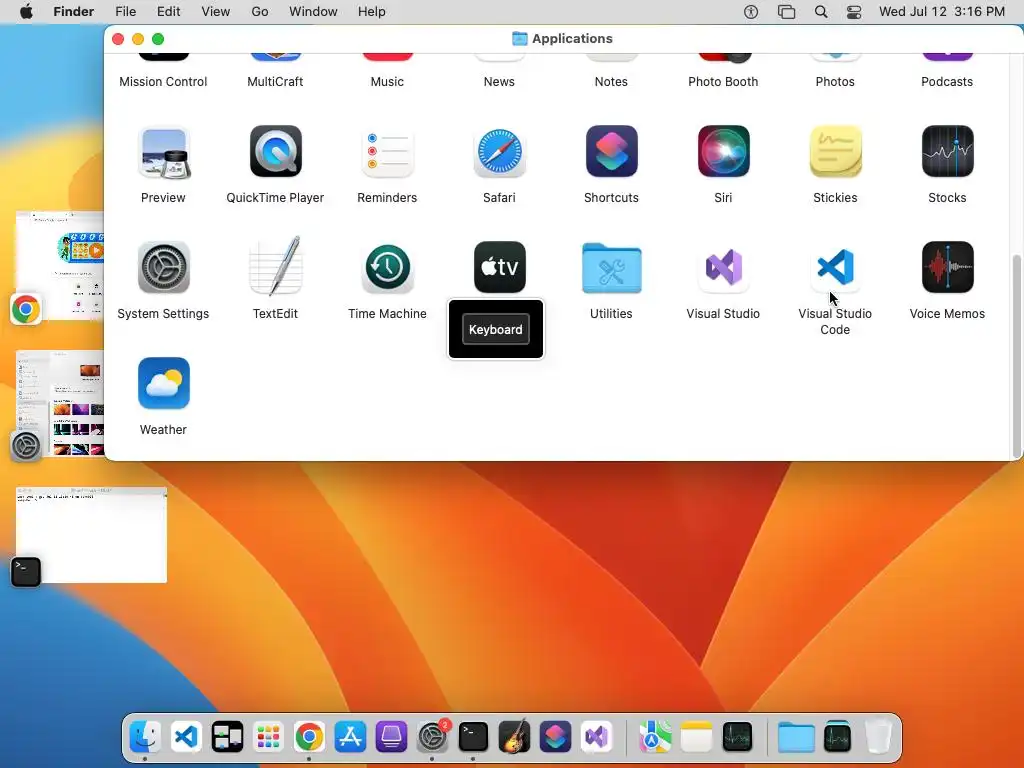The image size is (1024, 768).
Task: Select the Time Machine app icon
Action: (x=387, y=268)
